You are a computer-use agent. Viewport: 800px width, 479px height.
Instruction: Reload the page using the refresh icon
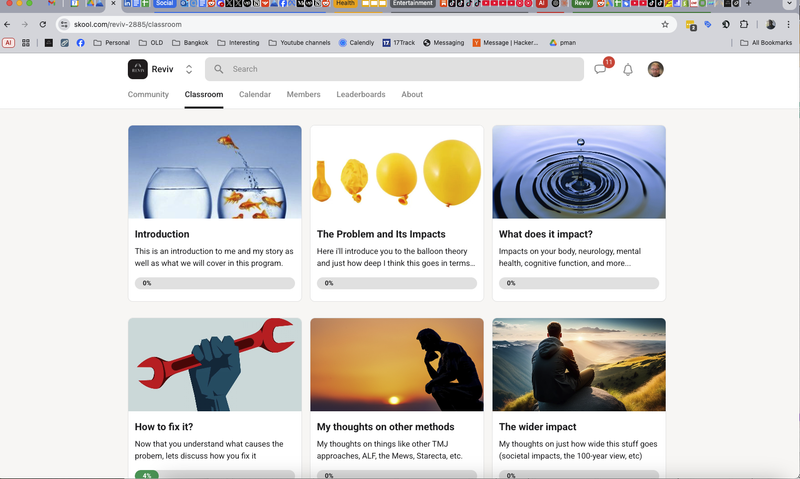[x=42, y=24]
